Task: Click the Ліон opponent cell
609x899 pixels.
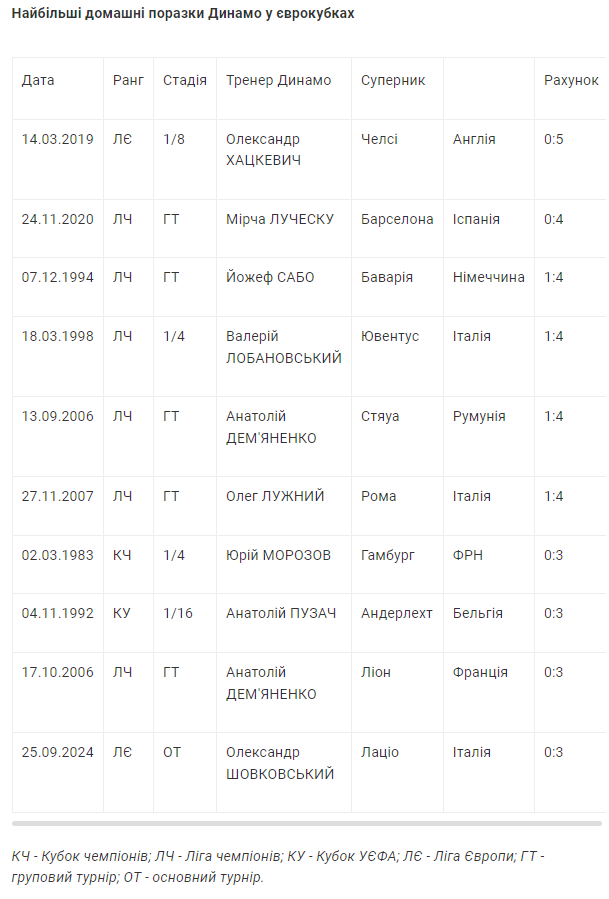Action: (x=376, y=672)
